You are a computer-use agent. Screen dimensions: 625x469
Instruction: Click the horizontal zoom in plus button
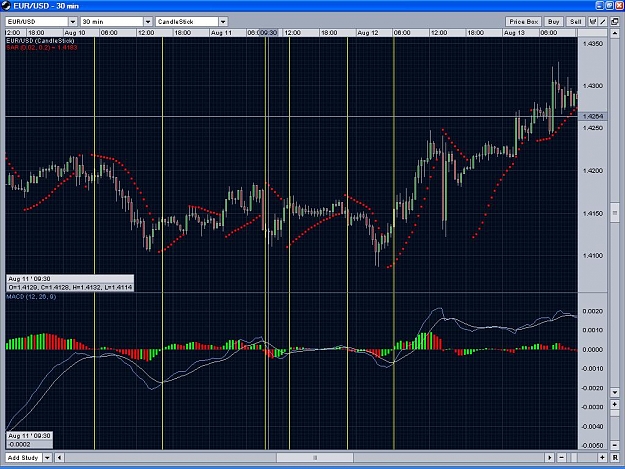point(602,457)
